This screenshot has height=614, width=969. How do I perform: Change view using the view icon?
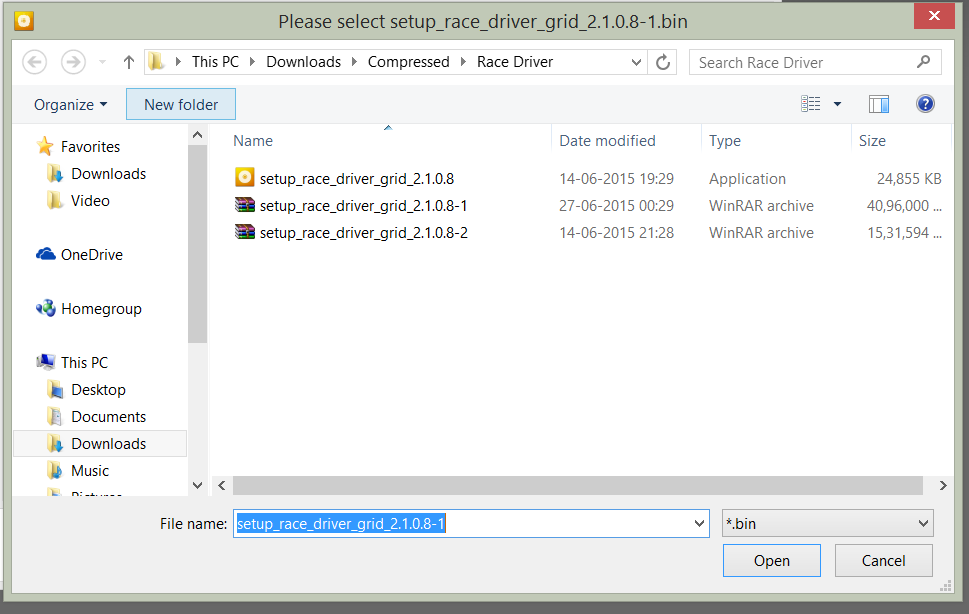tap(810, 104)
